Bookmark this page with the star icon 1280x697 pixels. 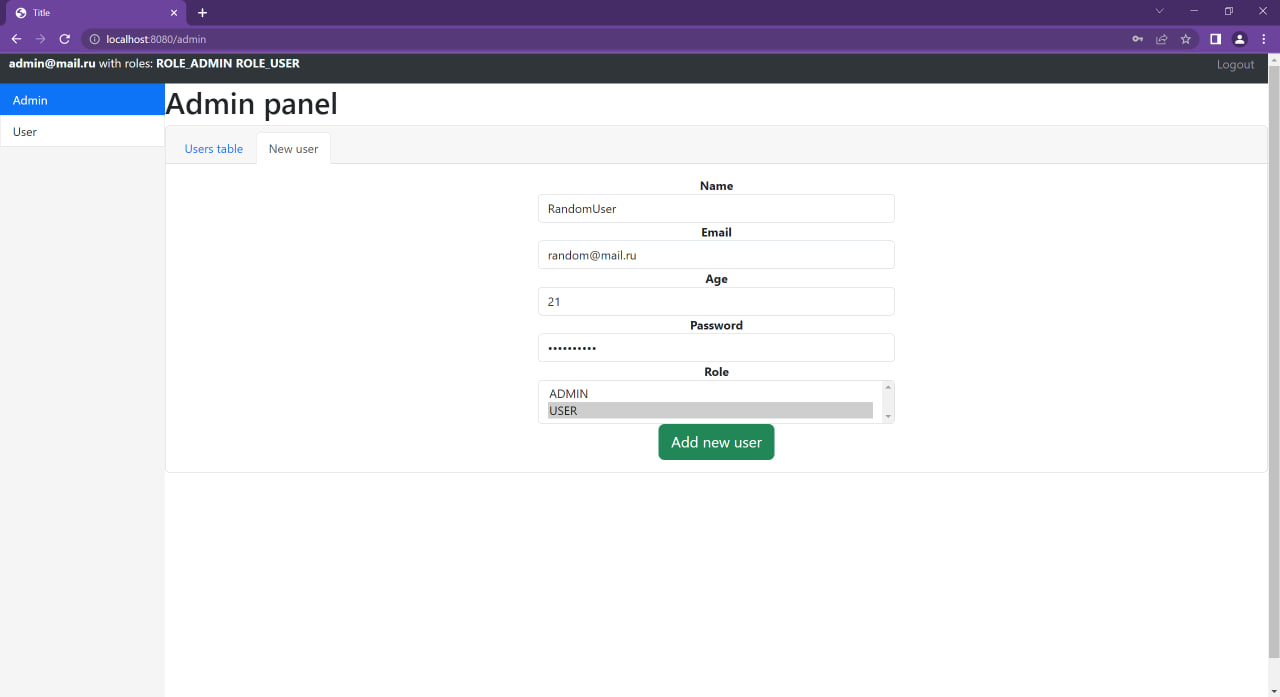tap(1186, 39)
